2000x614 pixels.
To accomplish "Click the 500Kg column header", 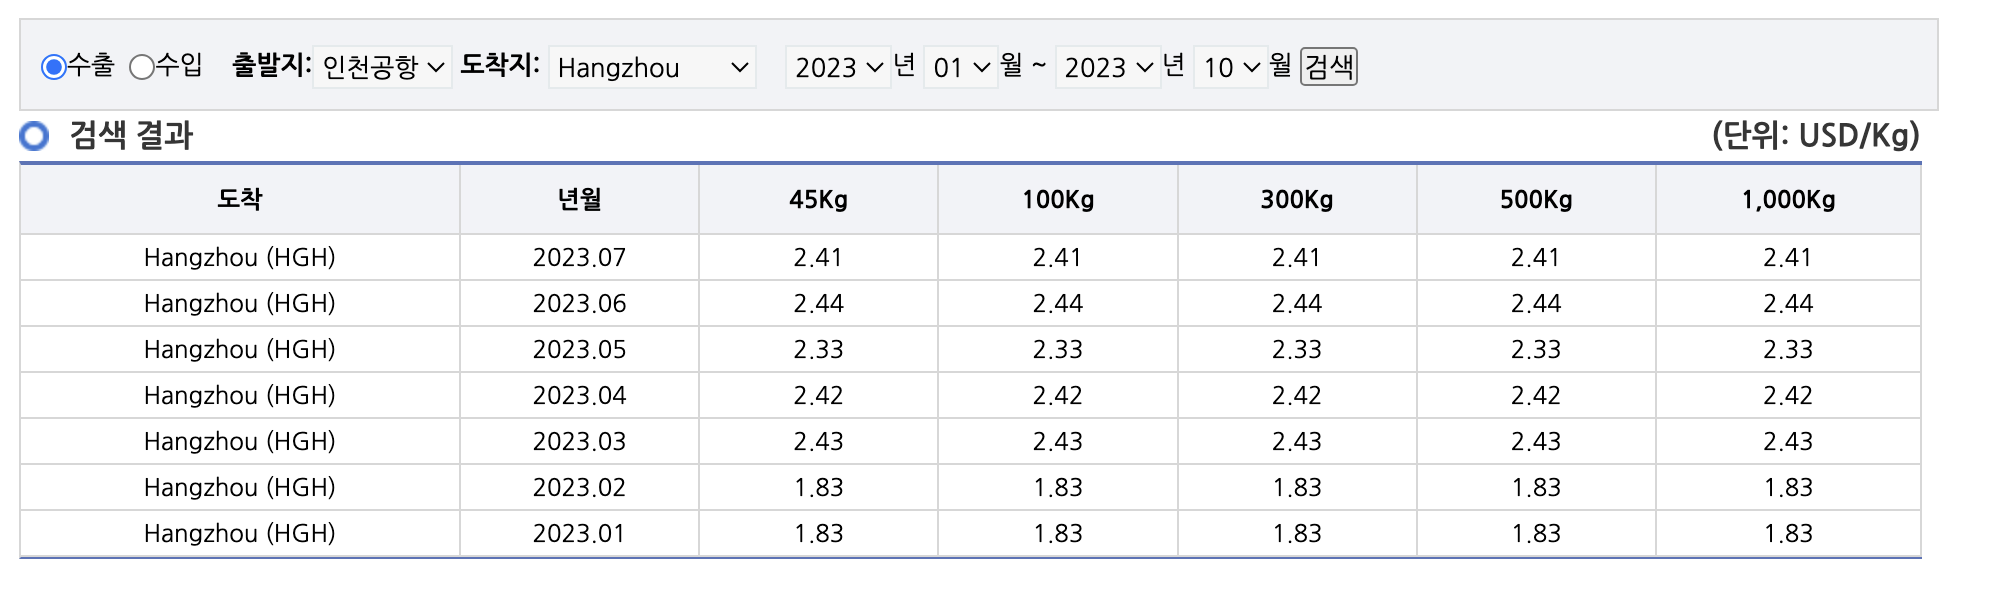I will tap(1536, 199).
